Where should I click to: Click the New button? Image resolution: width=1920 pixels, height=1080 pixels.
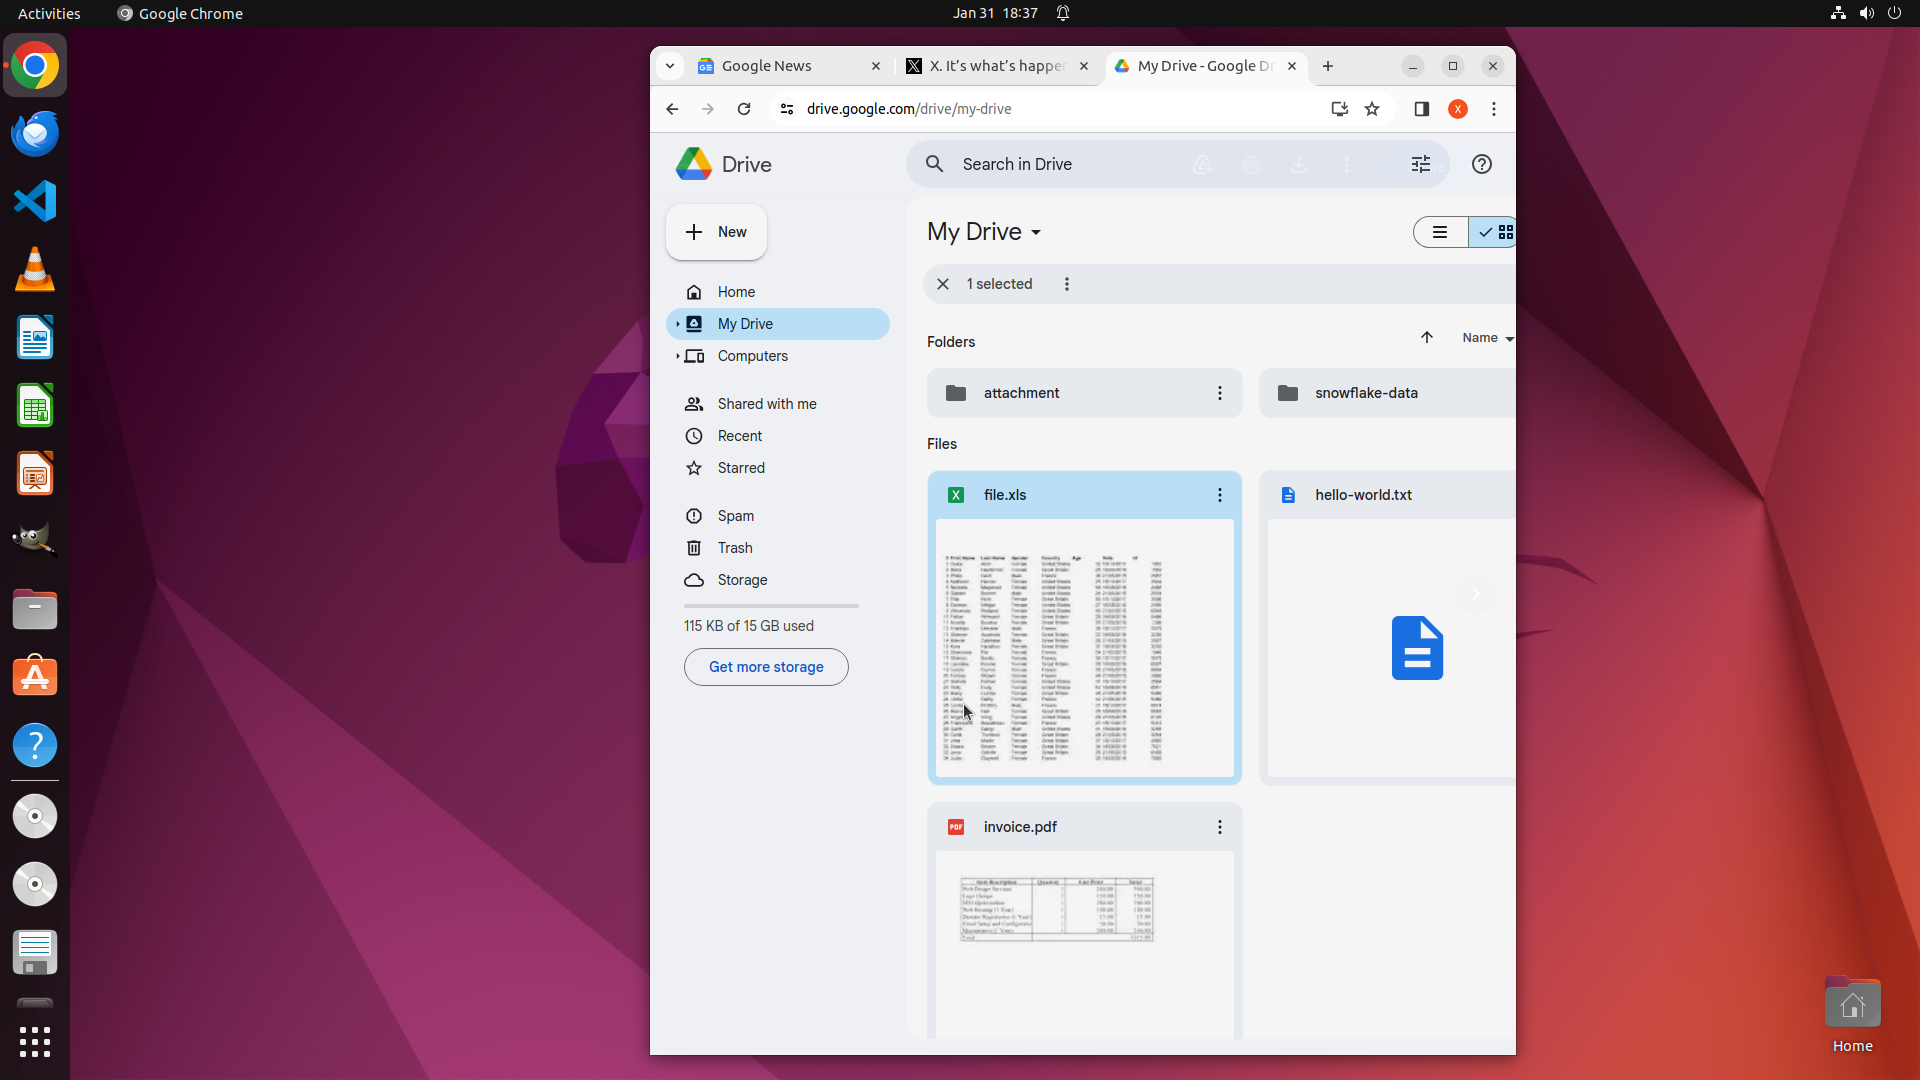[x=716, y=232]
